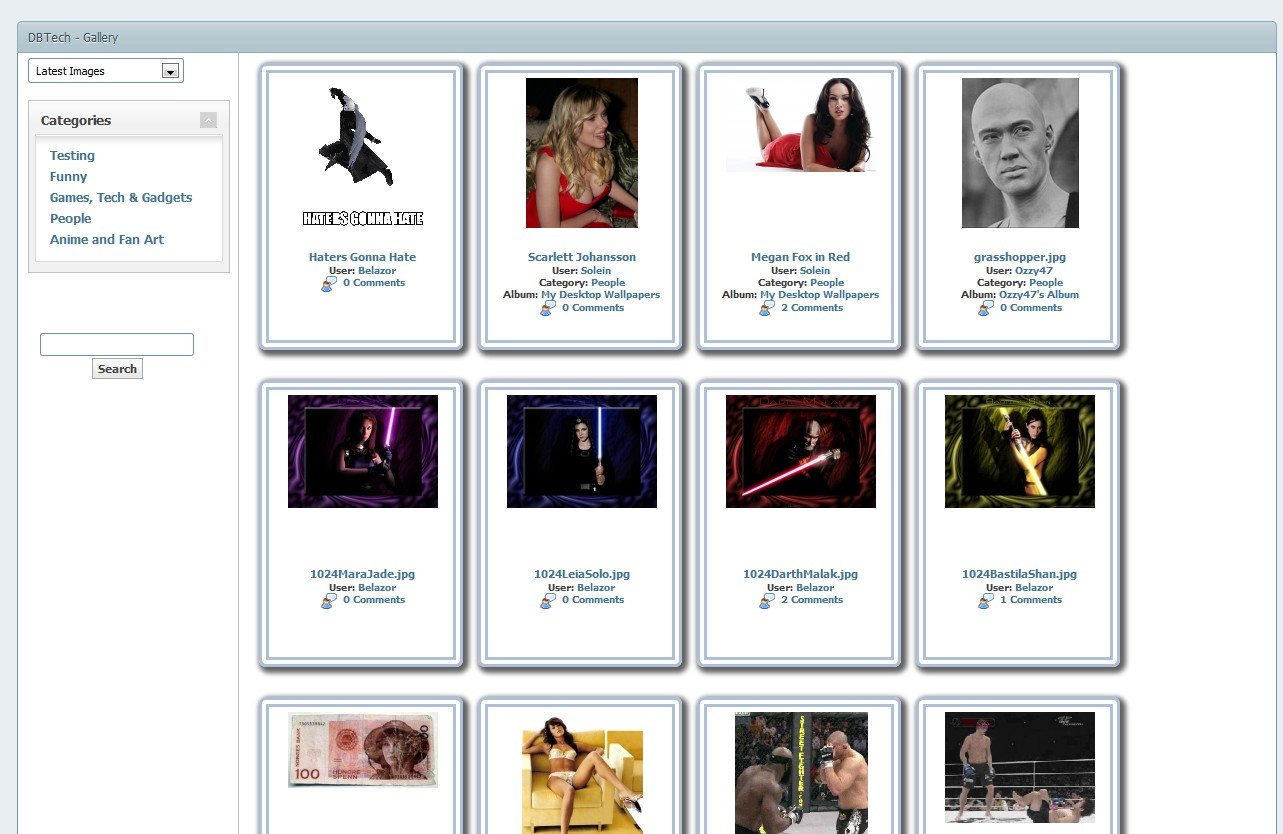Click the DBTech - Gallery header title
The width and height of the screenshot is (1283, 834).
click(x=73, y=38)
